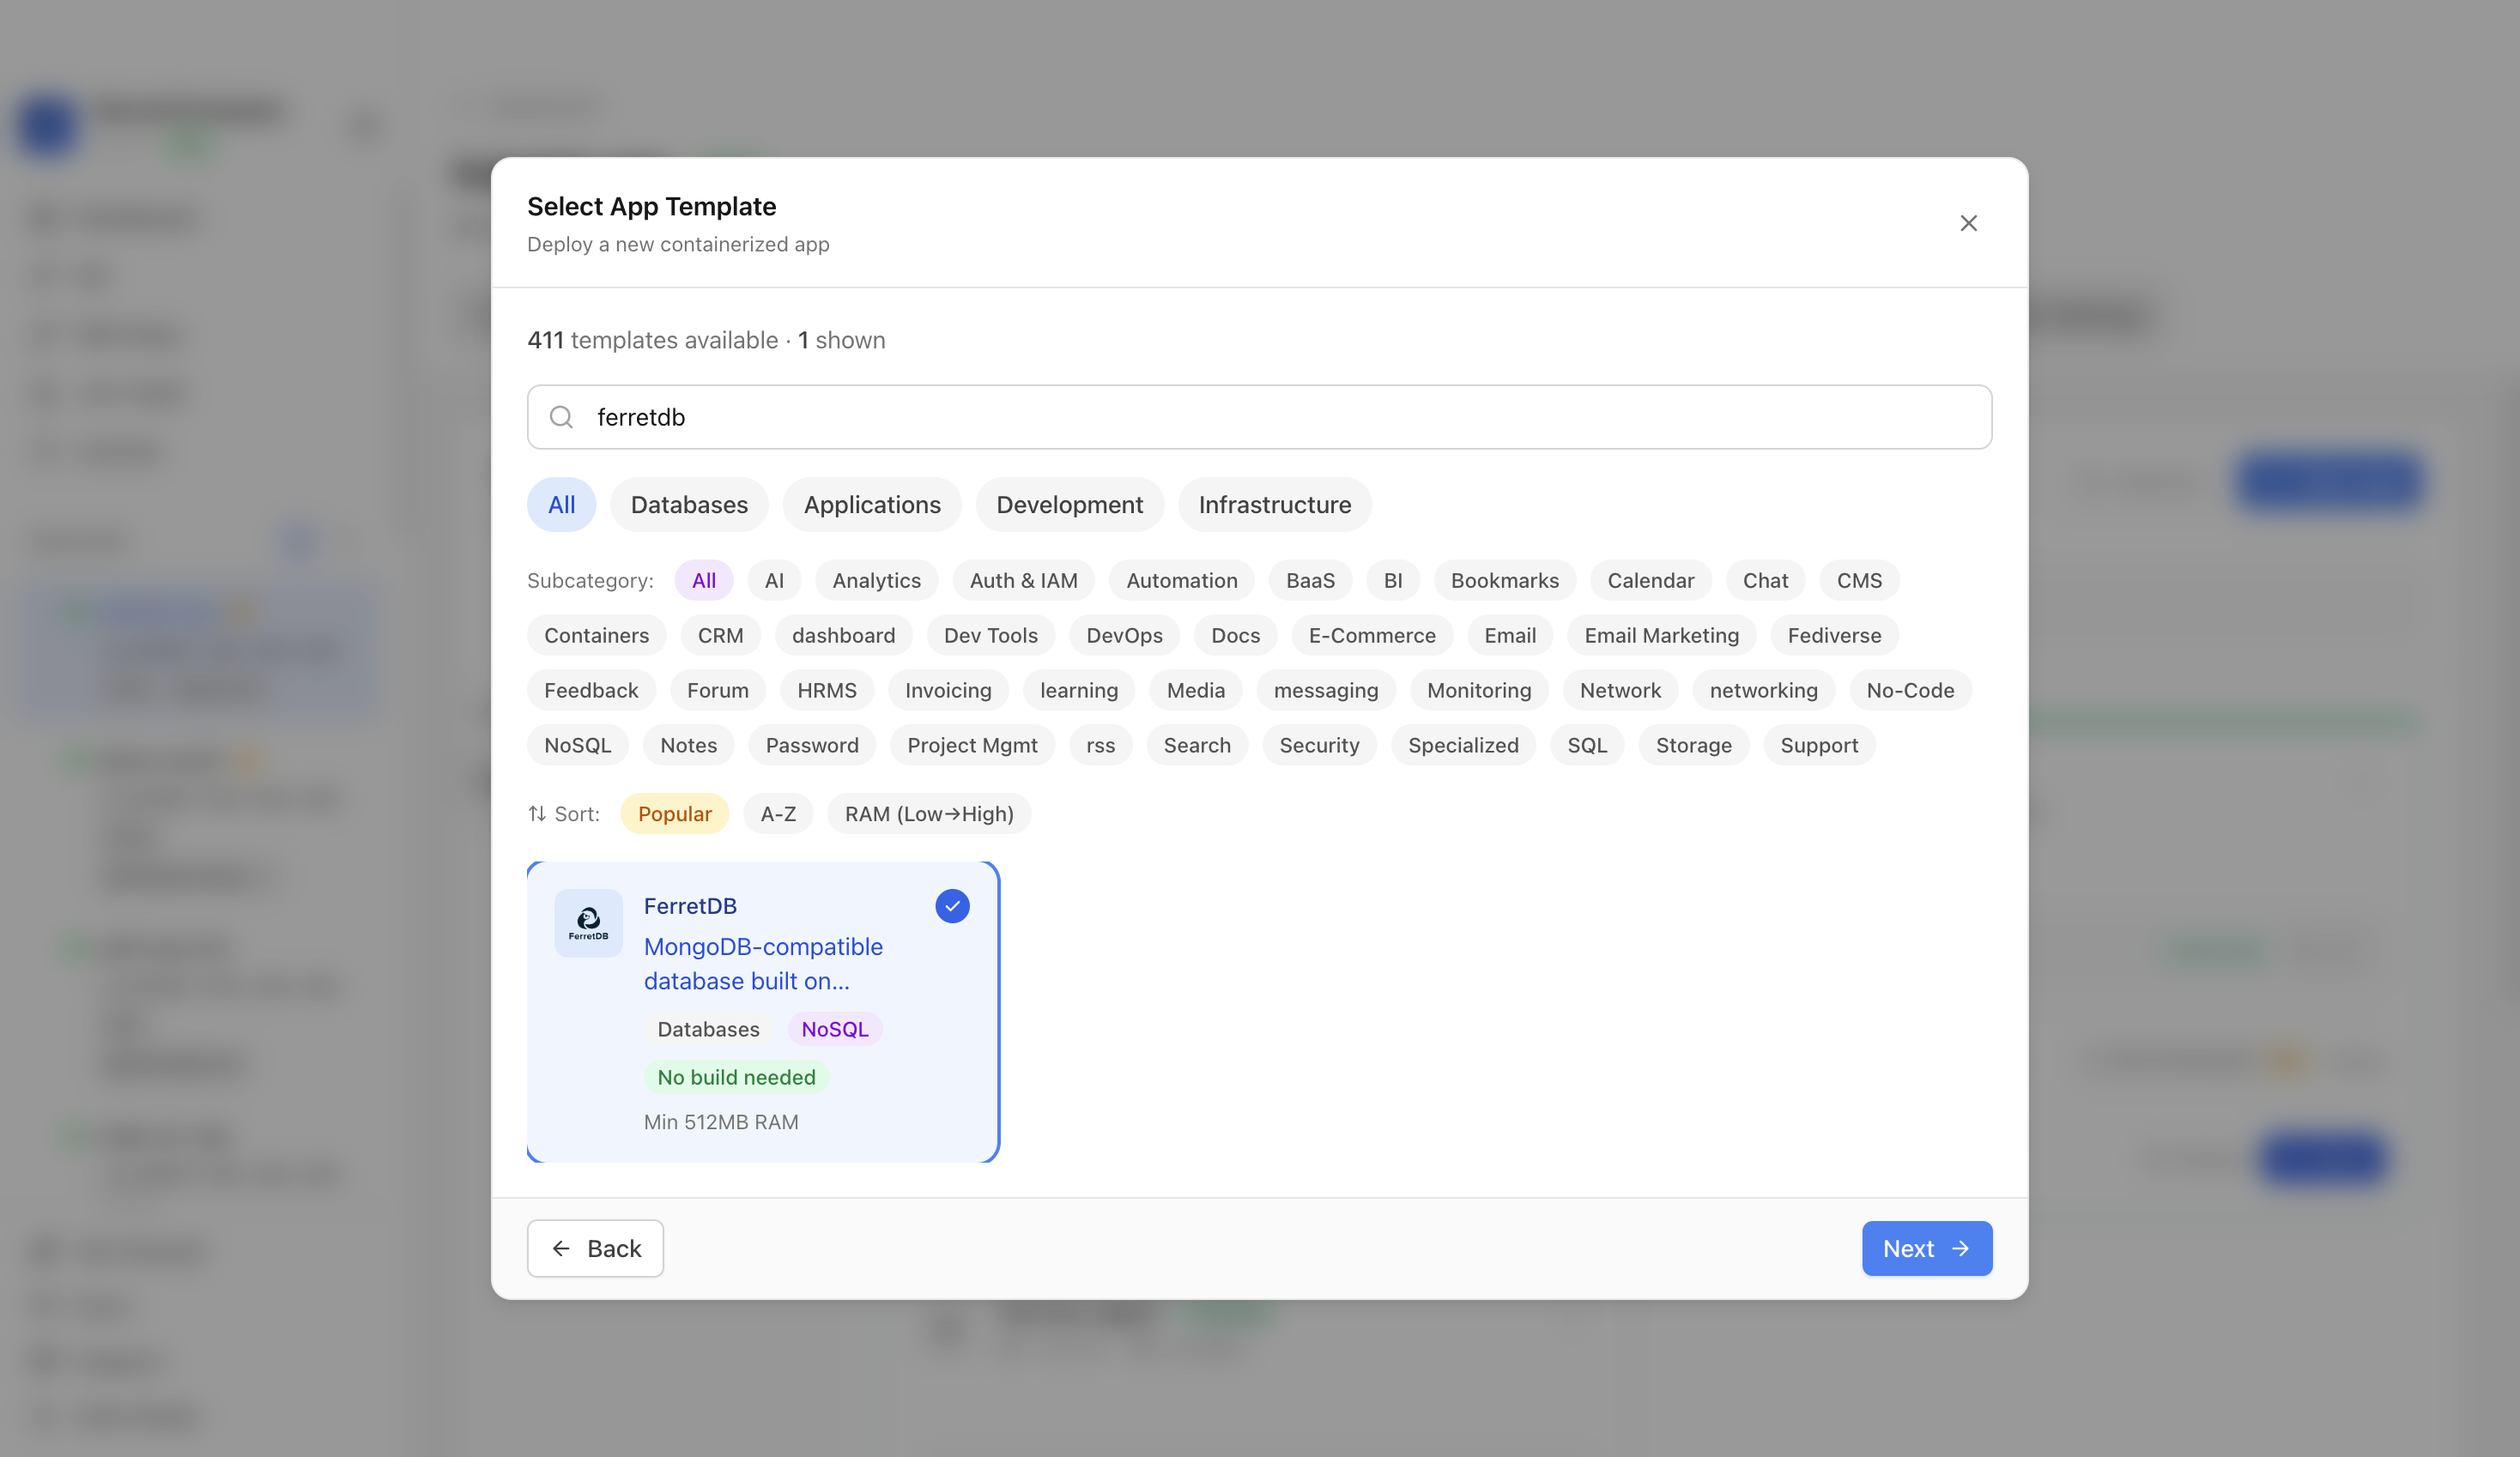Filter by Calendar subcategory
This screenshot has width=2520, height=1457.
[1650, 581]
